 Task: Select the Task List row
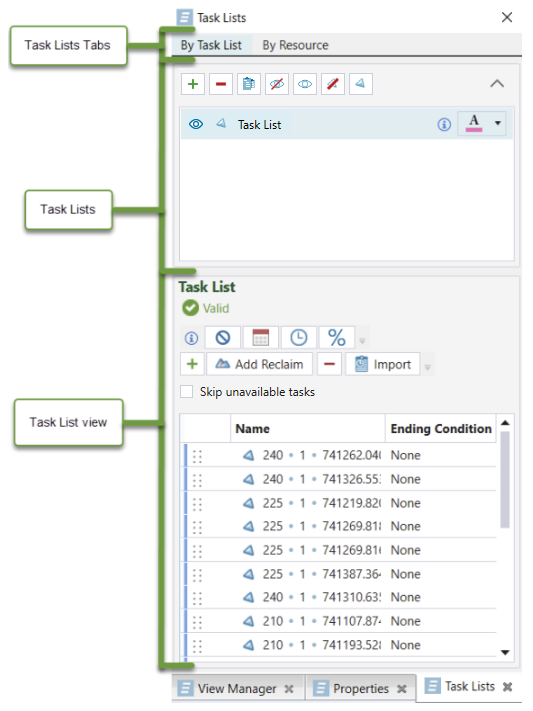tap(347, 124)
